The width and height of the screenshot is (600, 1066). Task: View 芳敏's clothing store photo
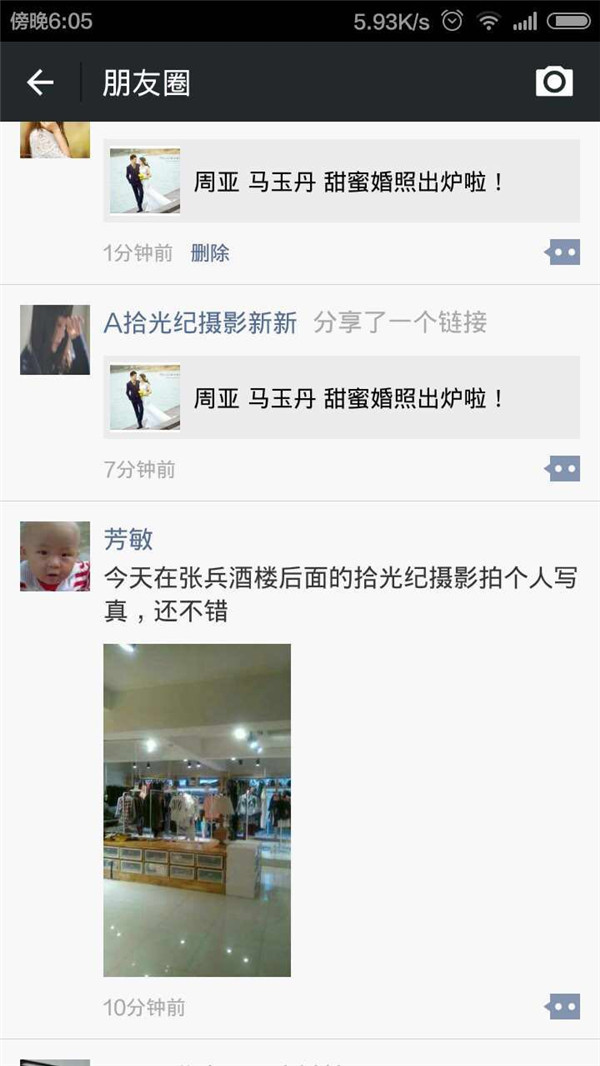click(197, 810)
